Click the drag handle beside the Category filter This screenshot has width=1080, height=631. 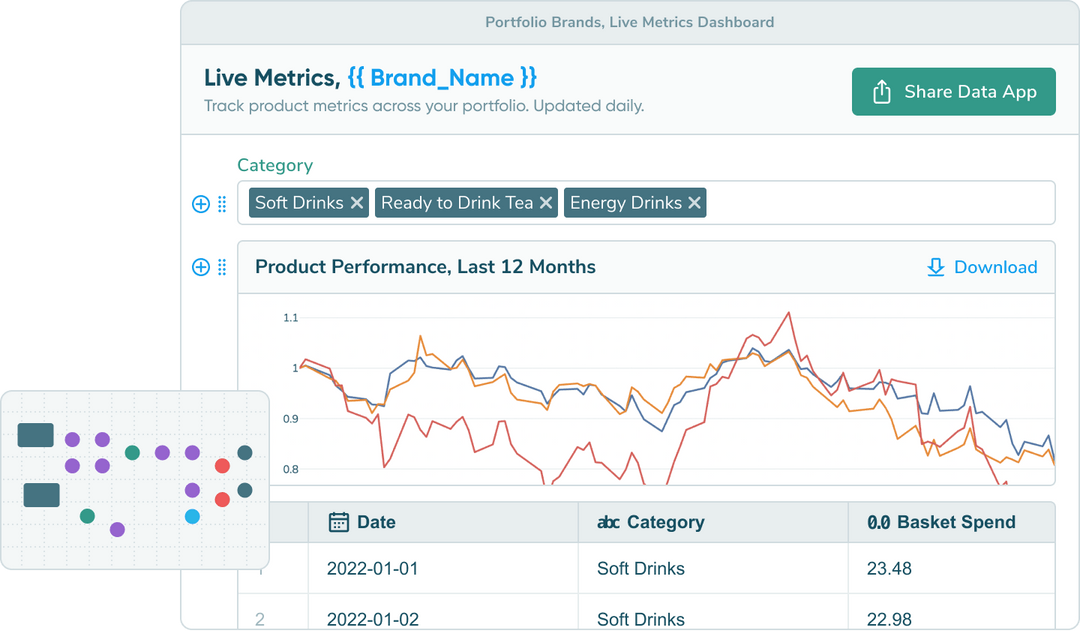(222, 203)
